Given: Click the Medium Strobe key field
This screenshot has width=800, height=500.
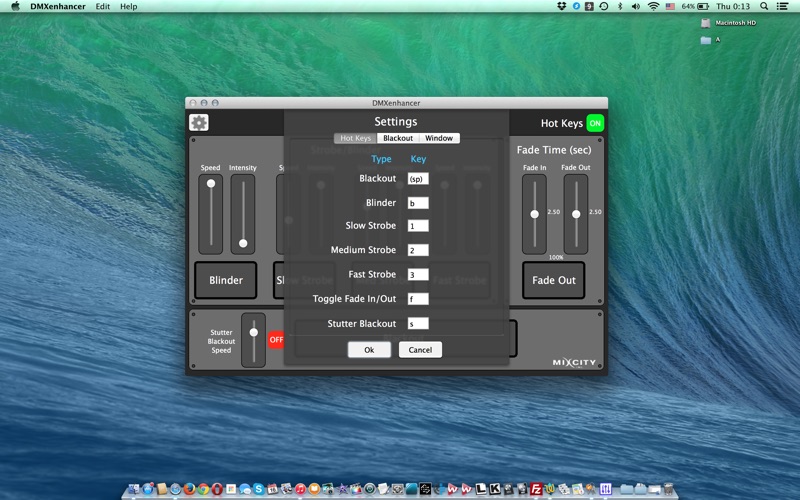Looking at the screenshot, I should [x=418, y=250].
